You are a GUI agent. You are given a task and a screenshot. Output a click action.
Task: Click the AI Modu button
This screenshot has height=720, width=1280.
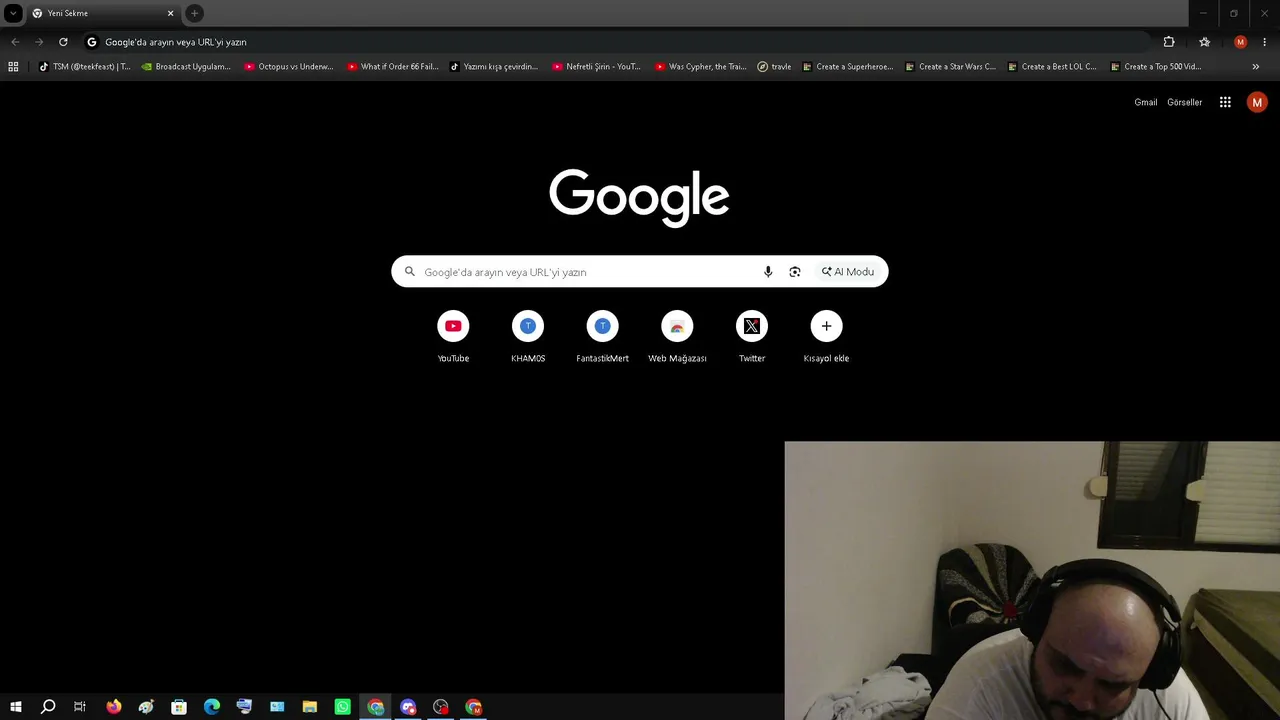(848, 272)
